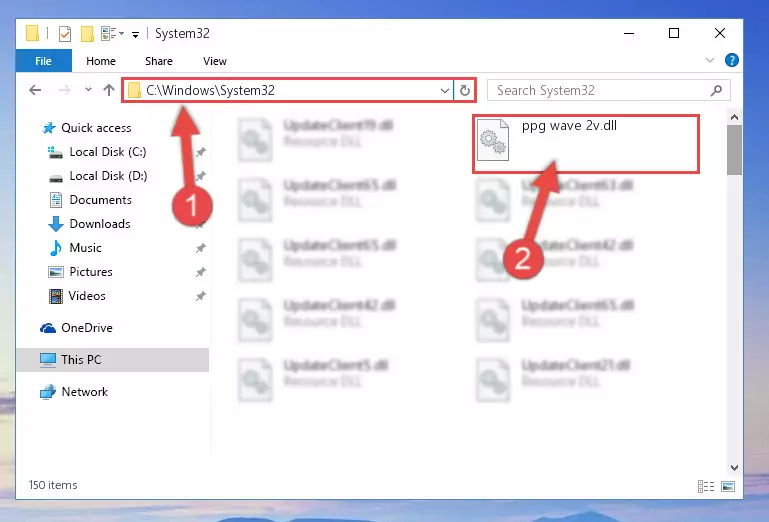Click the Properties quick access toolbar icon
This screenshot has width=769, height=522.
[65, 34]
